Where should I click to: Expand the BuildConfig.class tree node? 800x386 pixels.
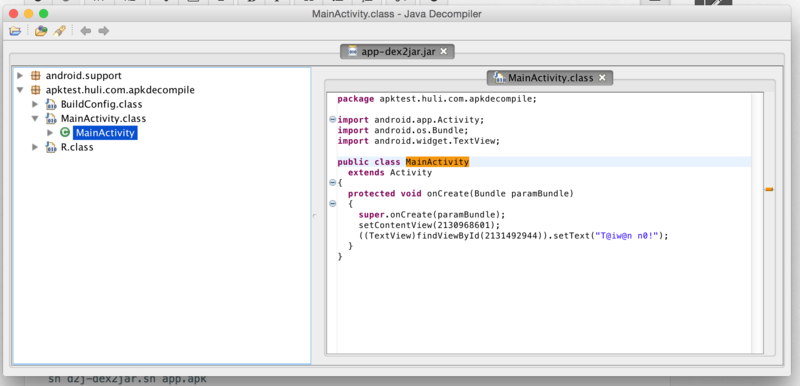[35, 105]
